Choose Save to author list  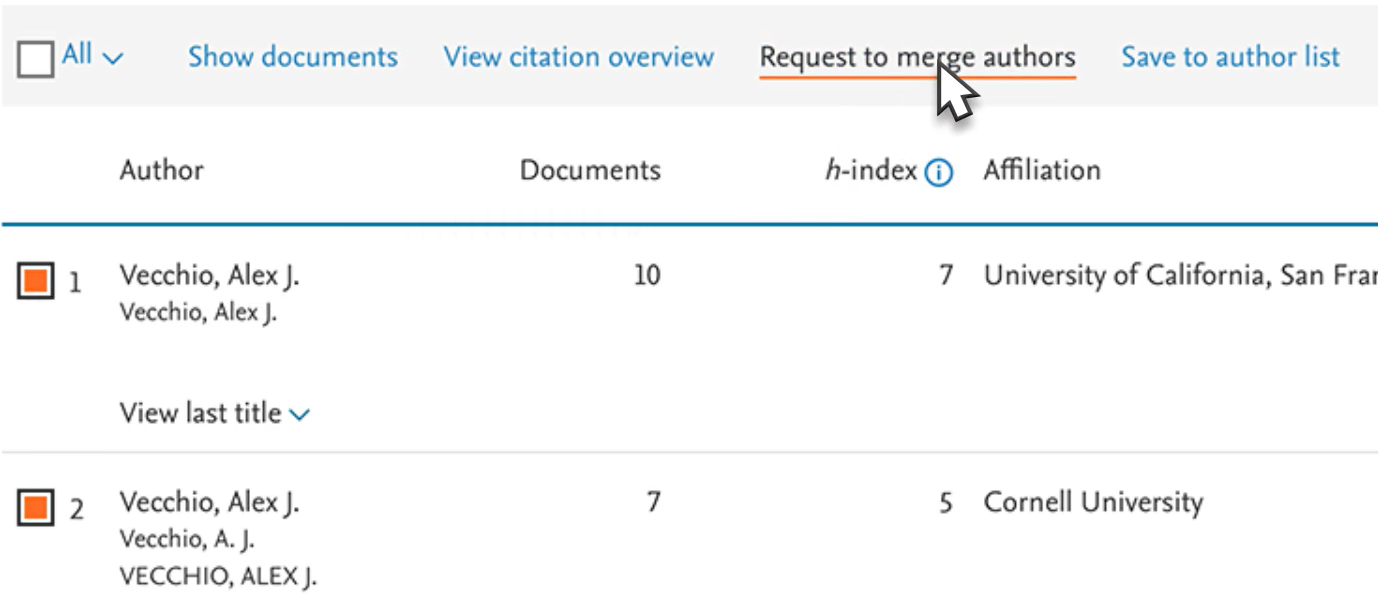coord(1230,57)
